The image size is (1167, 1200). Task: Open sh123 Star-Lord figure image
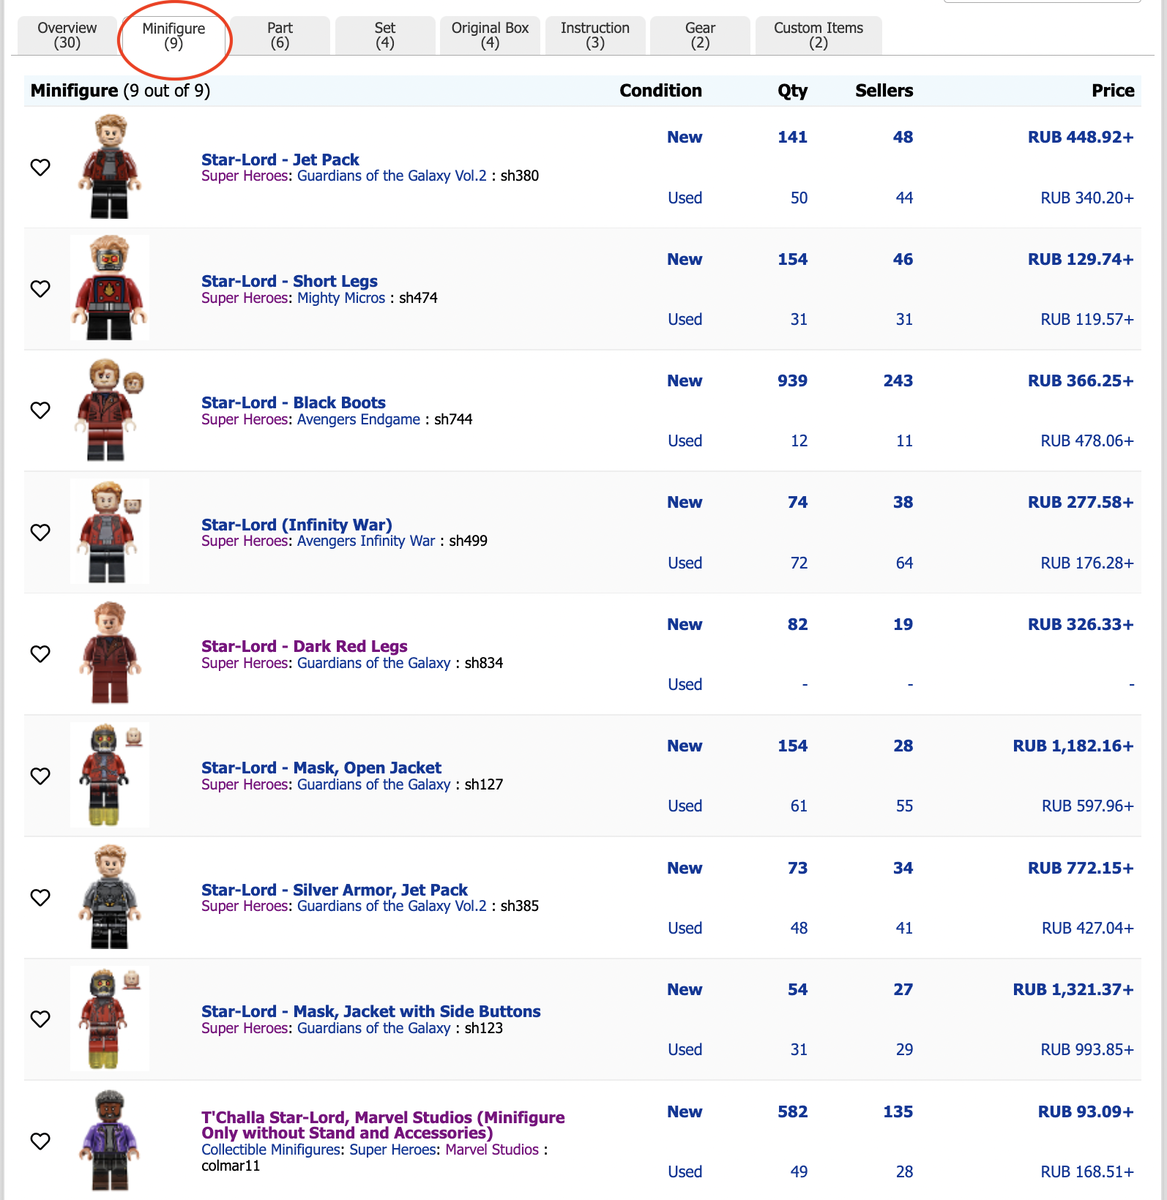110,1019
